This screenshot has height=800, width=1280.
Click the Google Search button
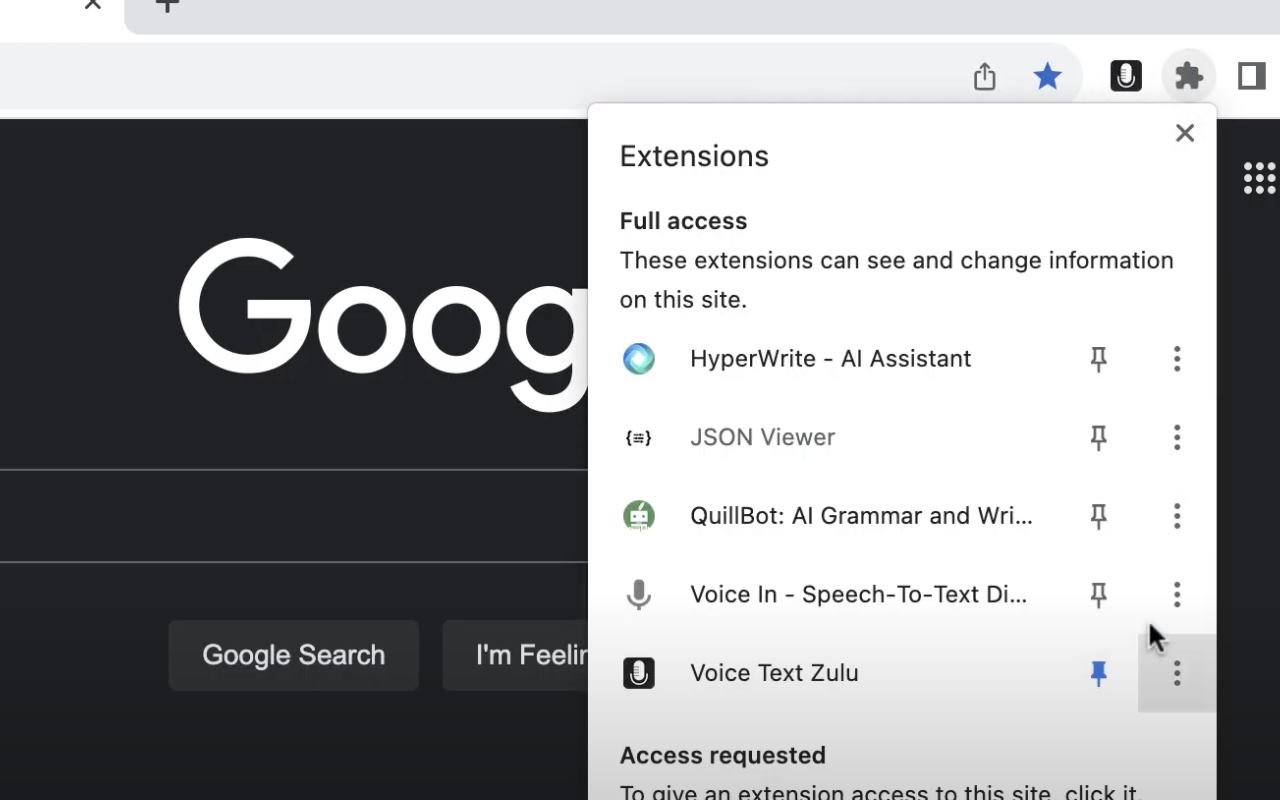pyautogui.click(x=293, y=655)
